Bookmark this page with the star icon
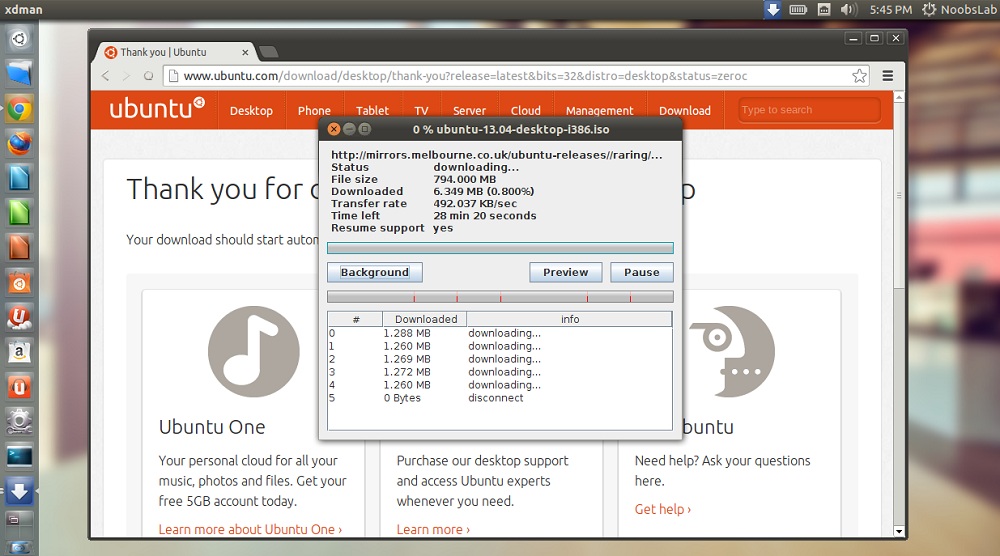 coord(859,76)
